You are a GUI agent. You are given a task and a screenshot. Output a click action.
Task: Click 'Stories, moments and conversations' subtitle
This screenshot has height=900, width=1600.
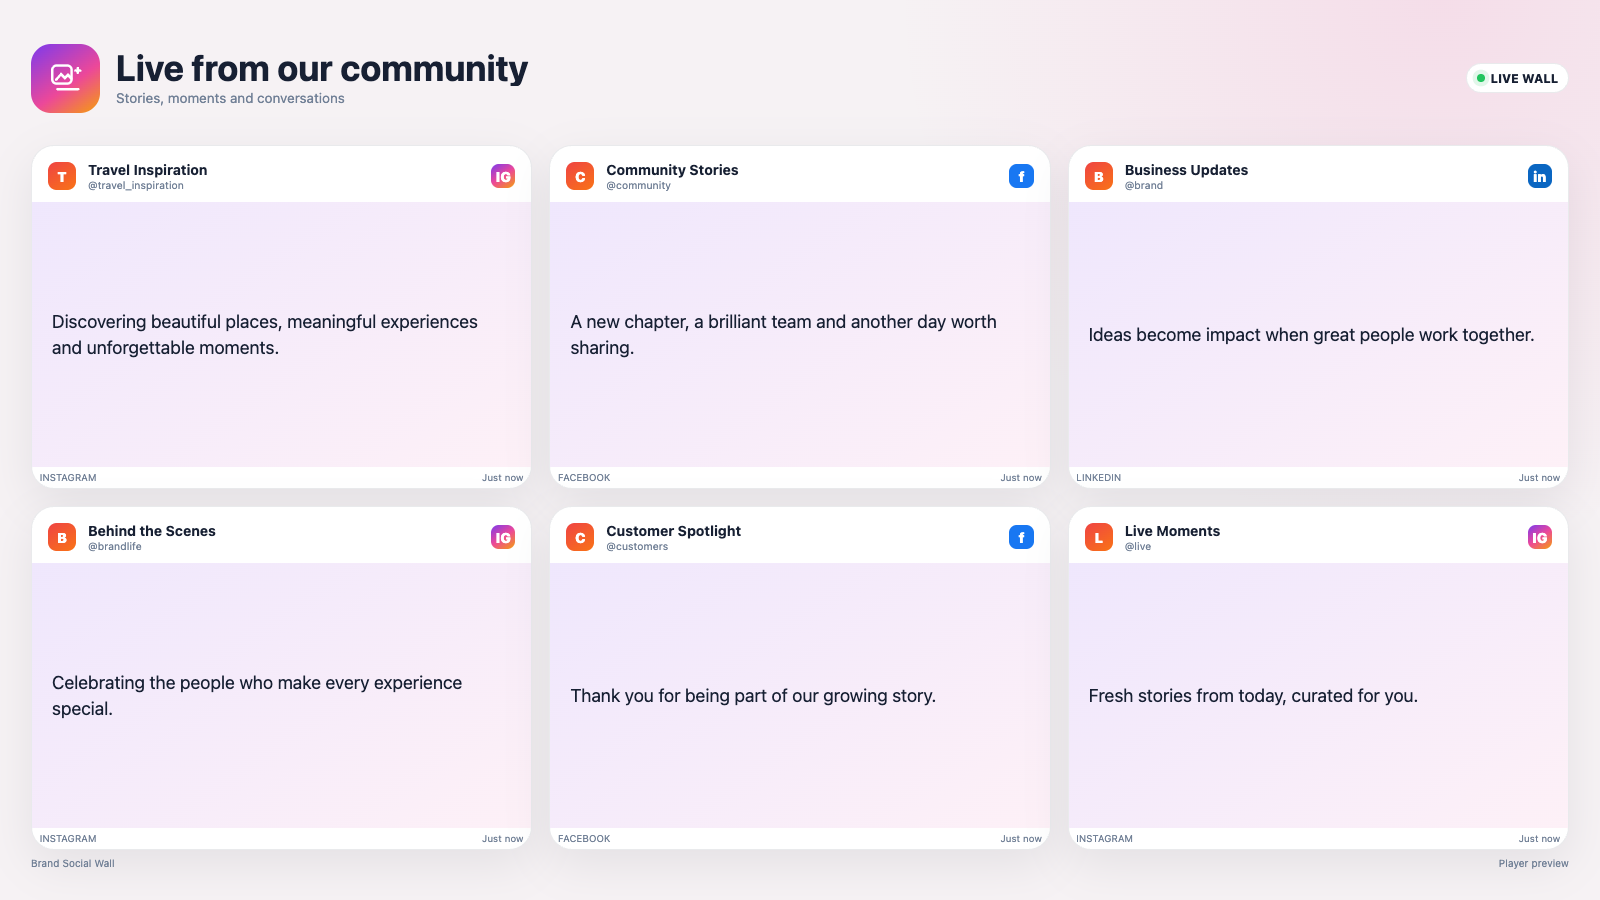tap(230, 98)
